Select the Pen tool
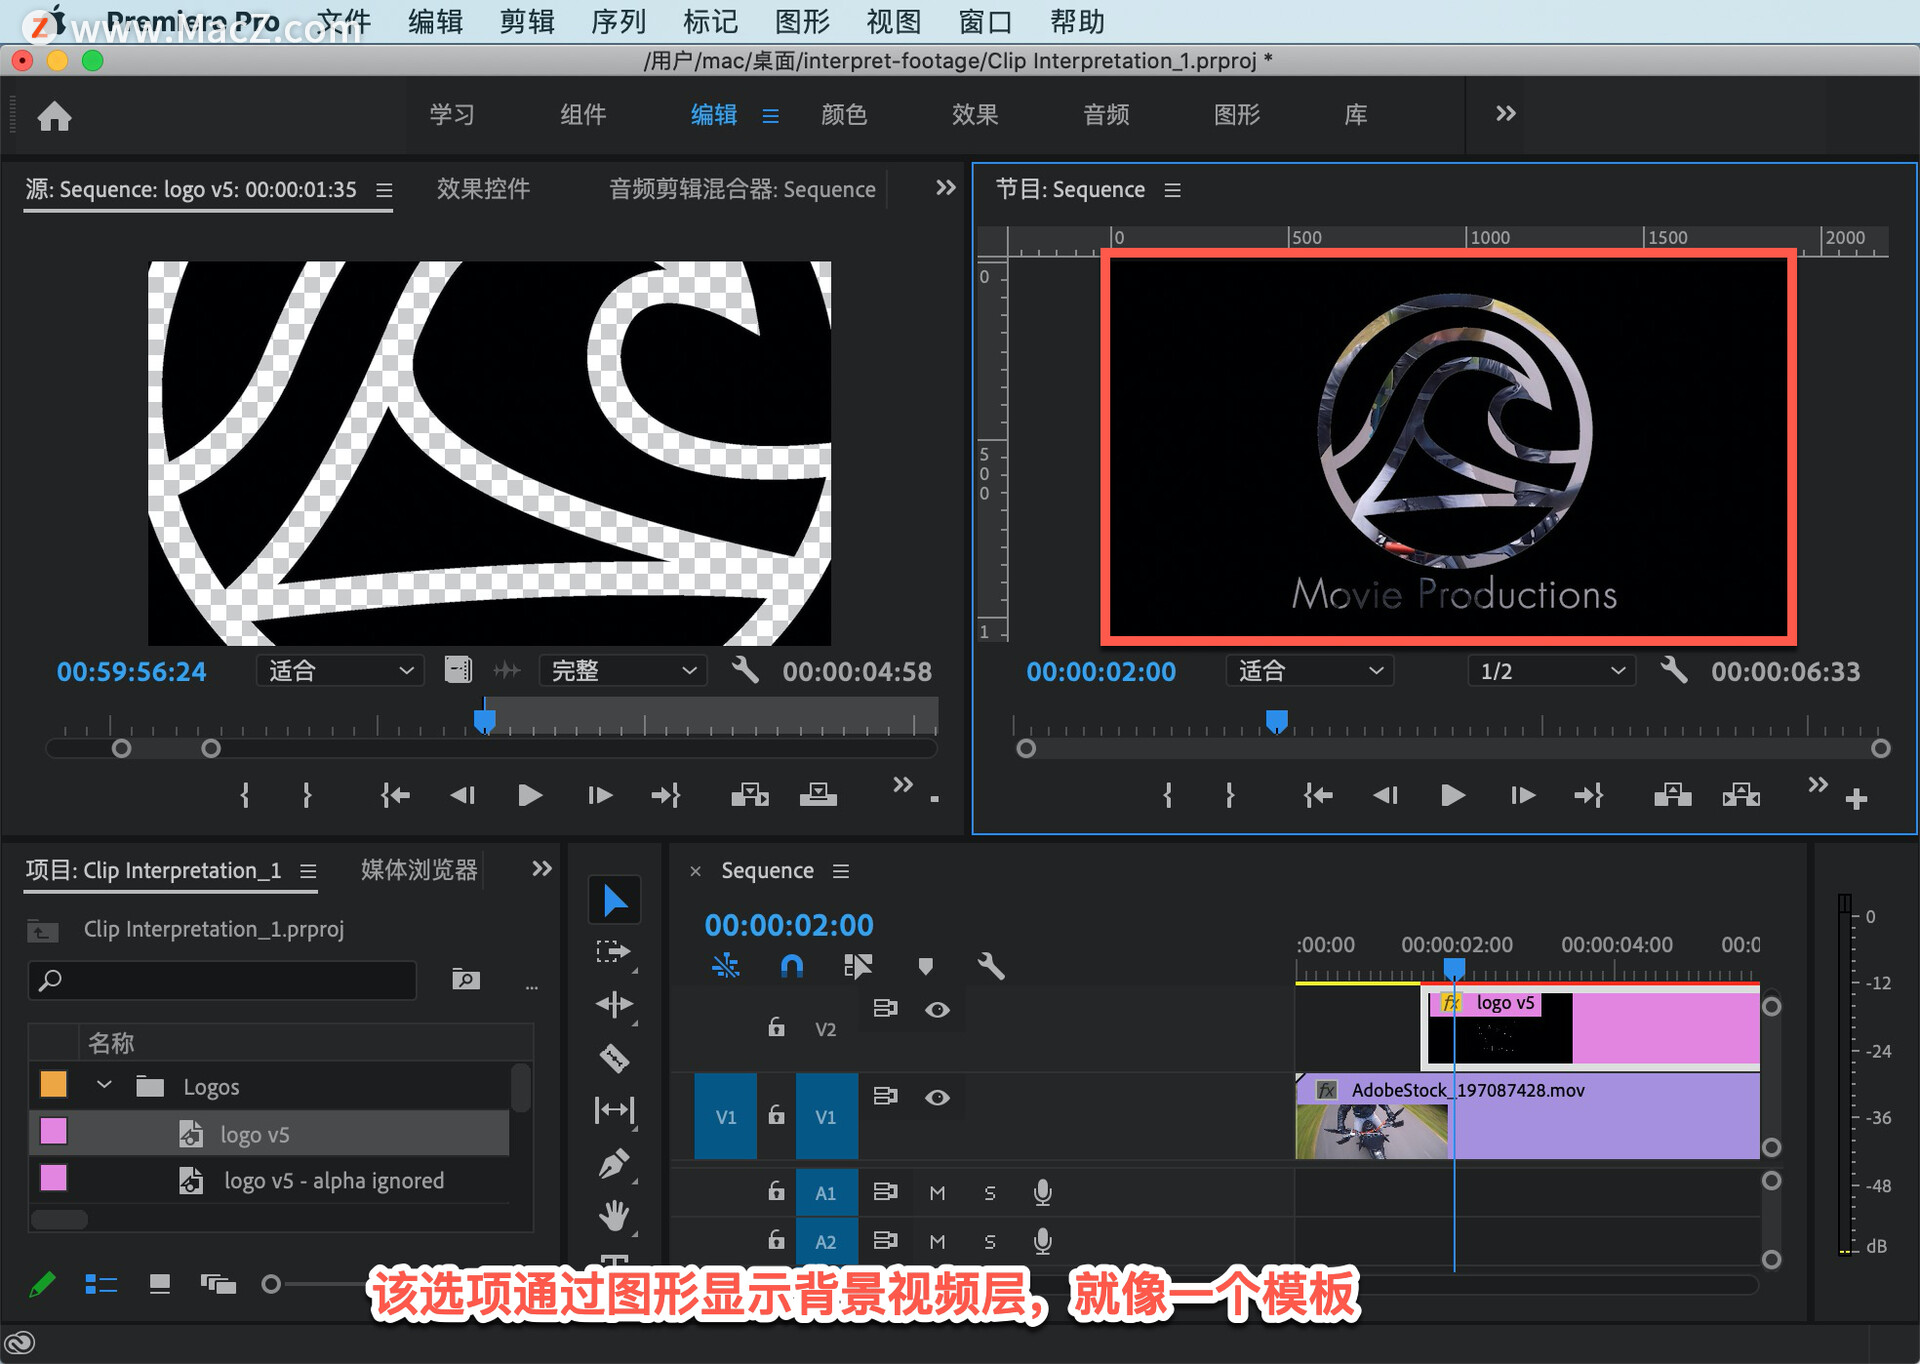Image resolution: width=1920 pixels, height=1364 pixels. click(614, 1163)
